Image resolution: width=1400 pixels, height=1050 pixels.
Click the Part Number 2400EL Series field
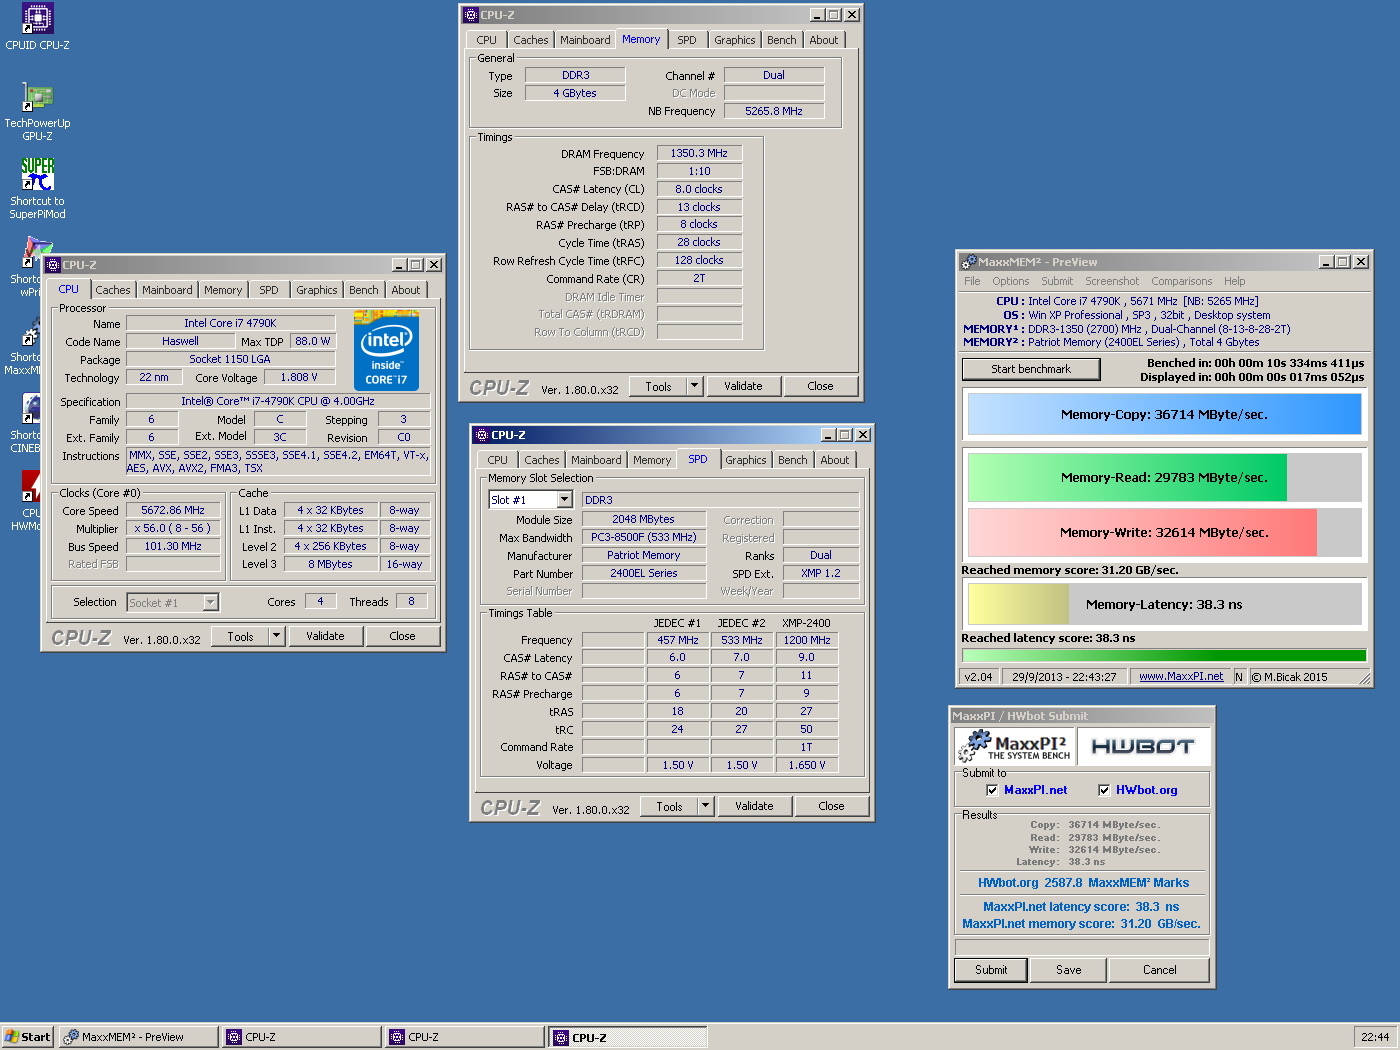[644, 574]
